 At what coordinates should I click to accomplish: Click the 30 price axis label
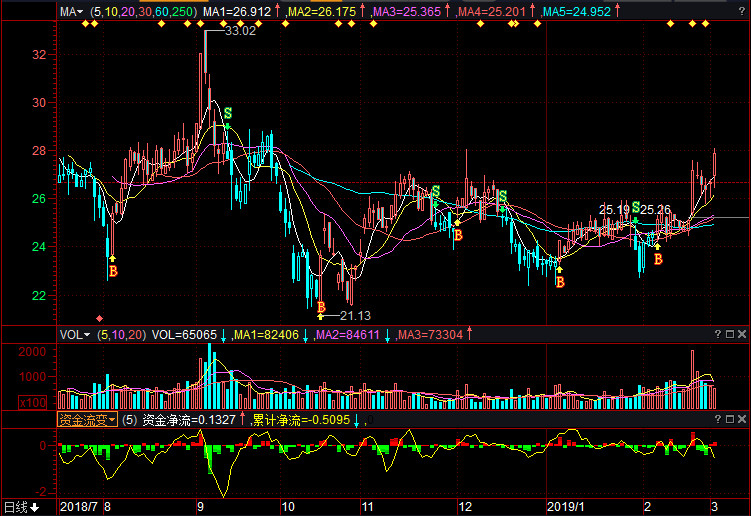point(39,103)
